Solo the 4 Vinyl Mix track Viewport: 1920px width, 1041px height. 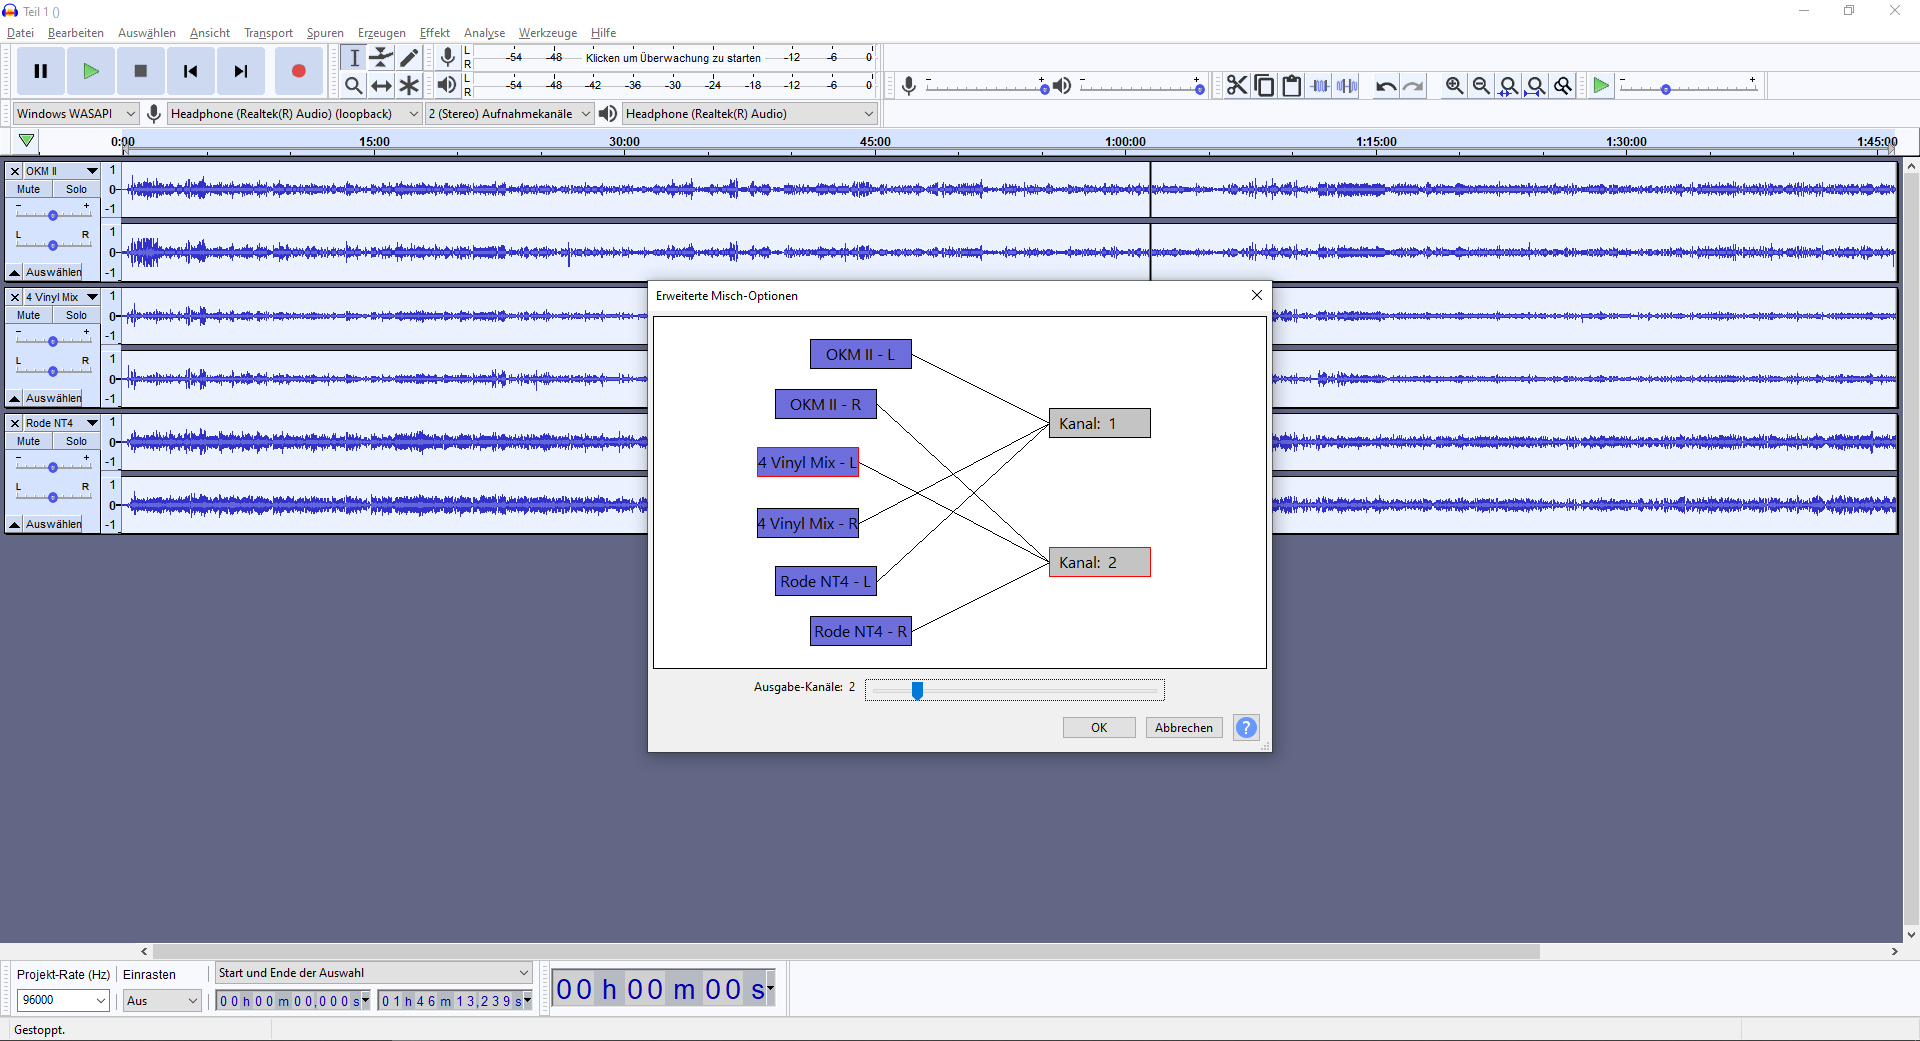[76, 315]
